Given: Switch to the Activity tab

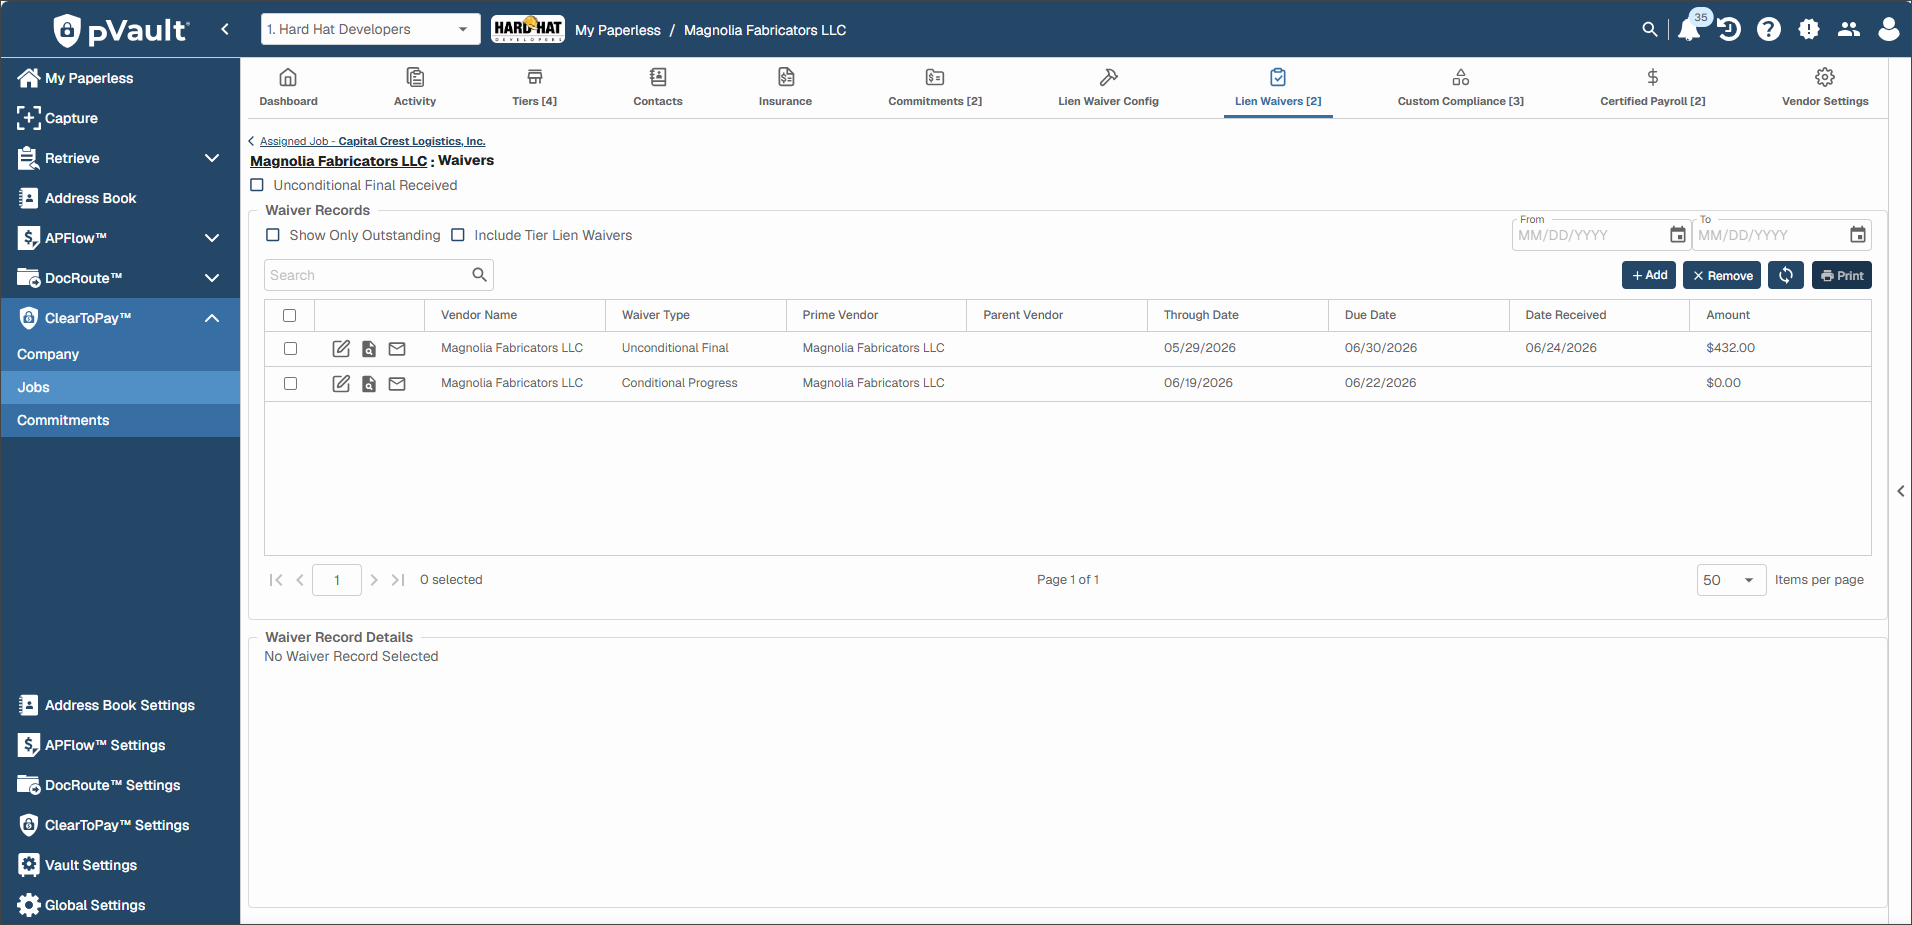Looking at the screenshot, I should (415, 87).
